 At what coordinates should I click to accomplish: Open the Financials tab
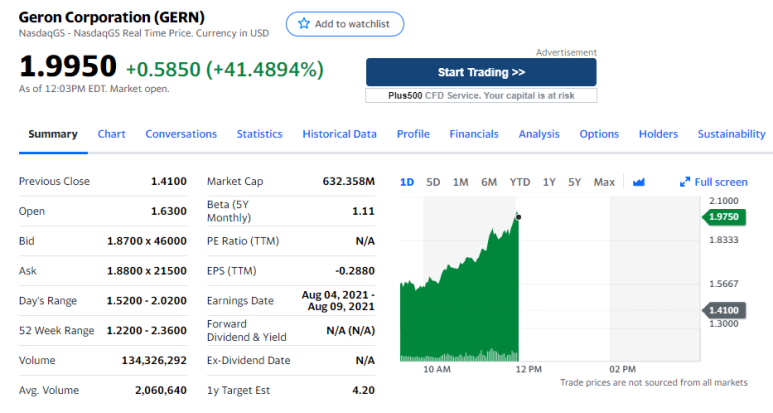pos(474,134)
